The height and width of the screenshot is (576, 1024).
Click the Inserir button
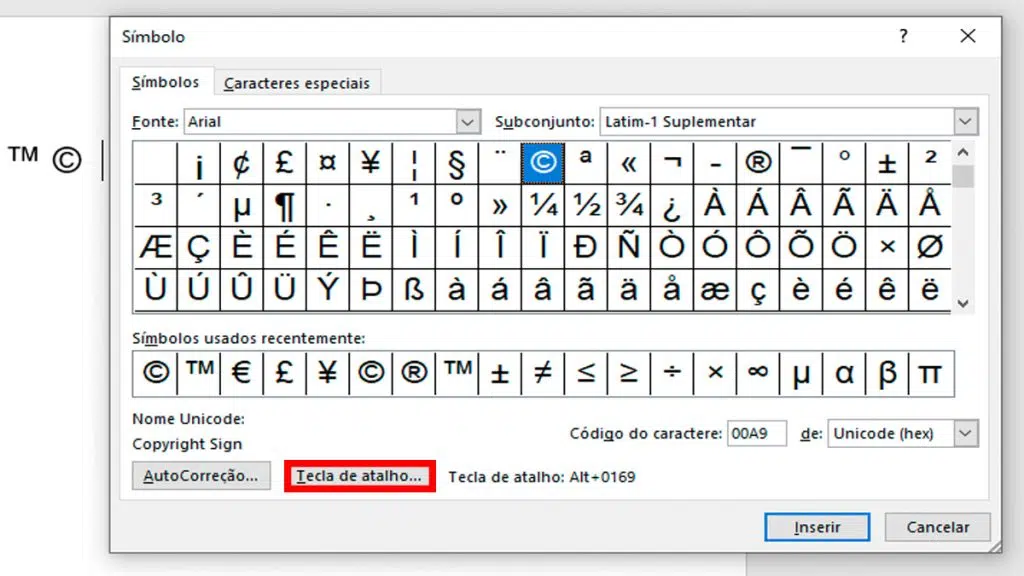[816, 527]
